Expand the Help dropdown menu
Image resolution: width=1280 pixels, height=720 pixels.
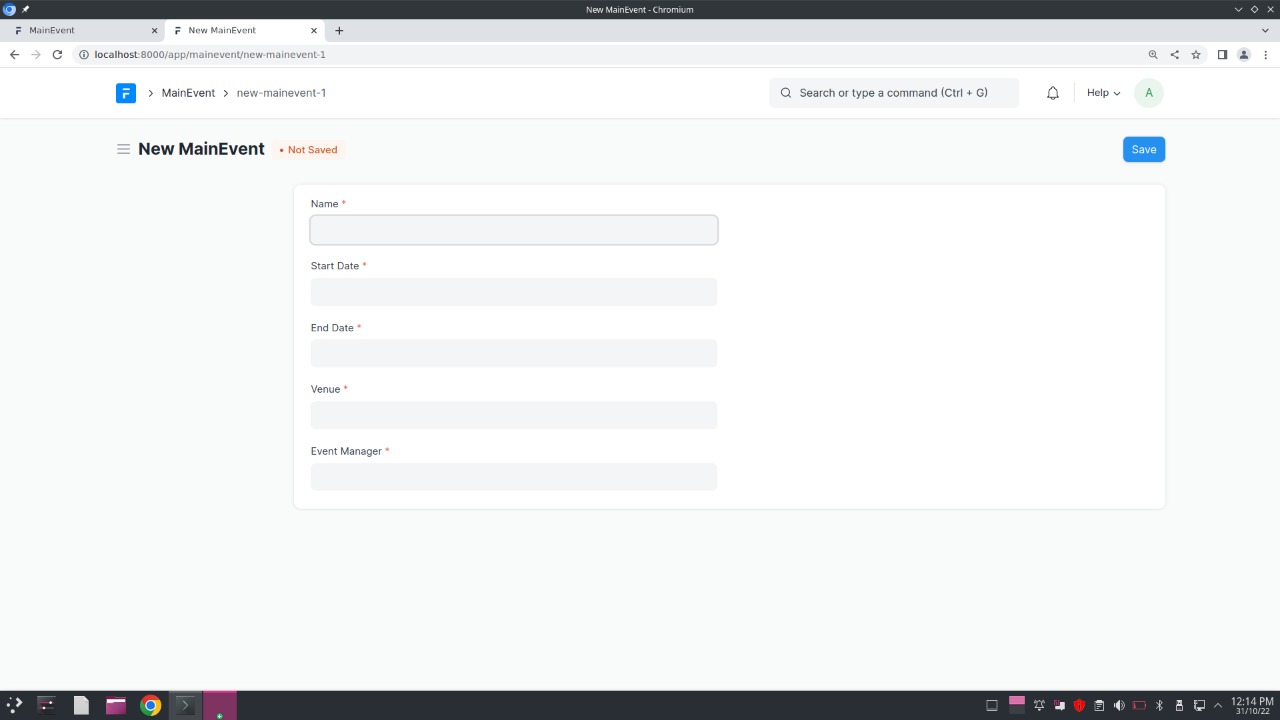pos(1103,93)
